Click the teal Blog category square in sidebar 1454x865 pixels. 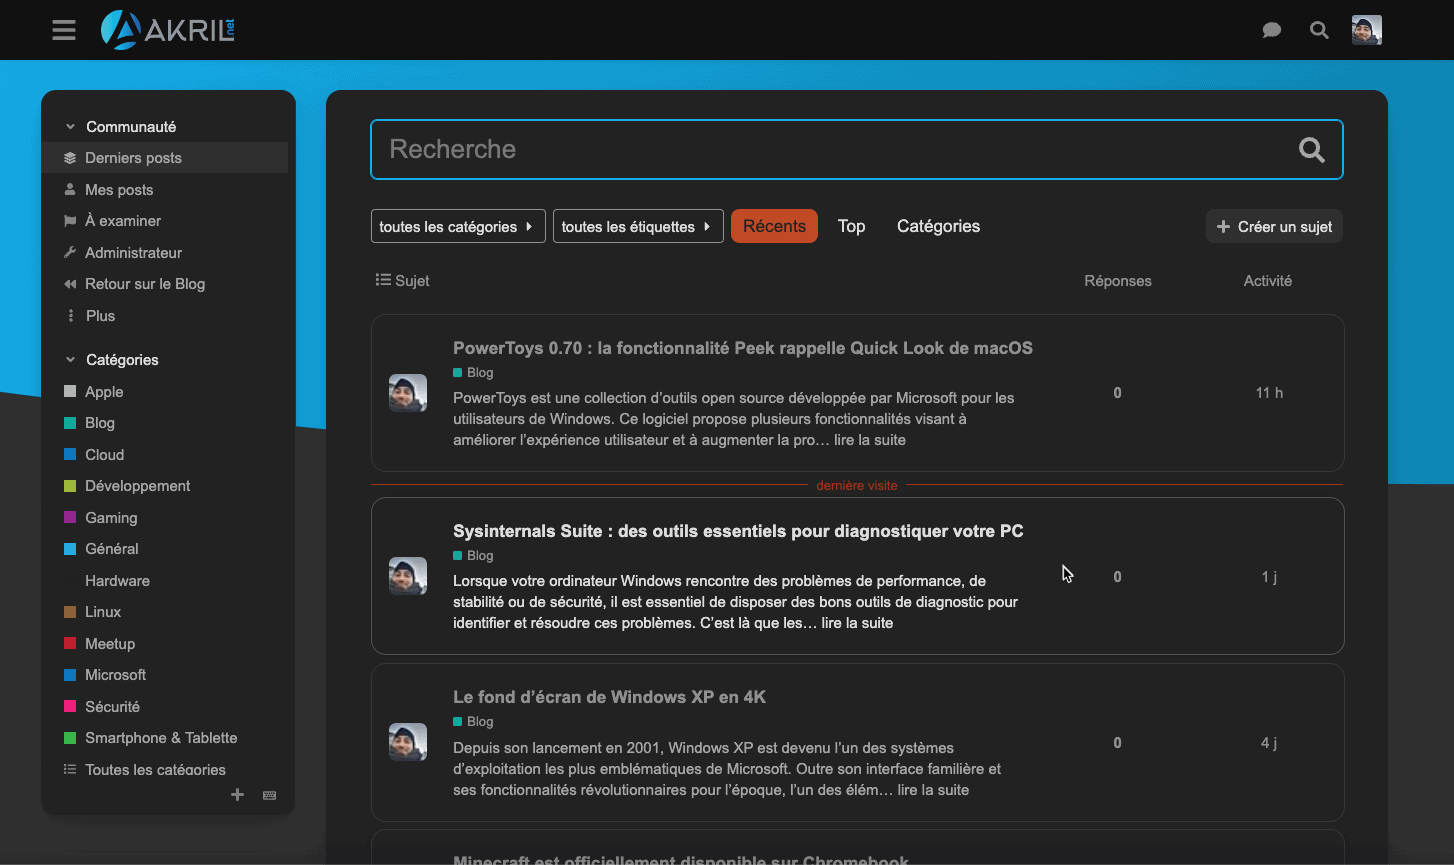coord(70,423)
